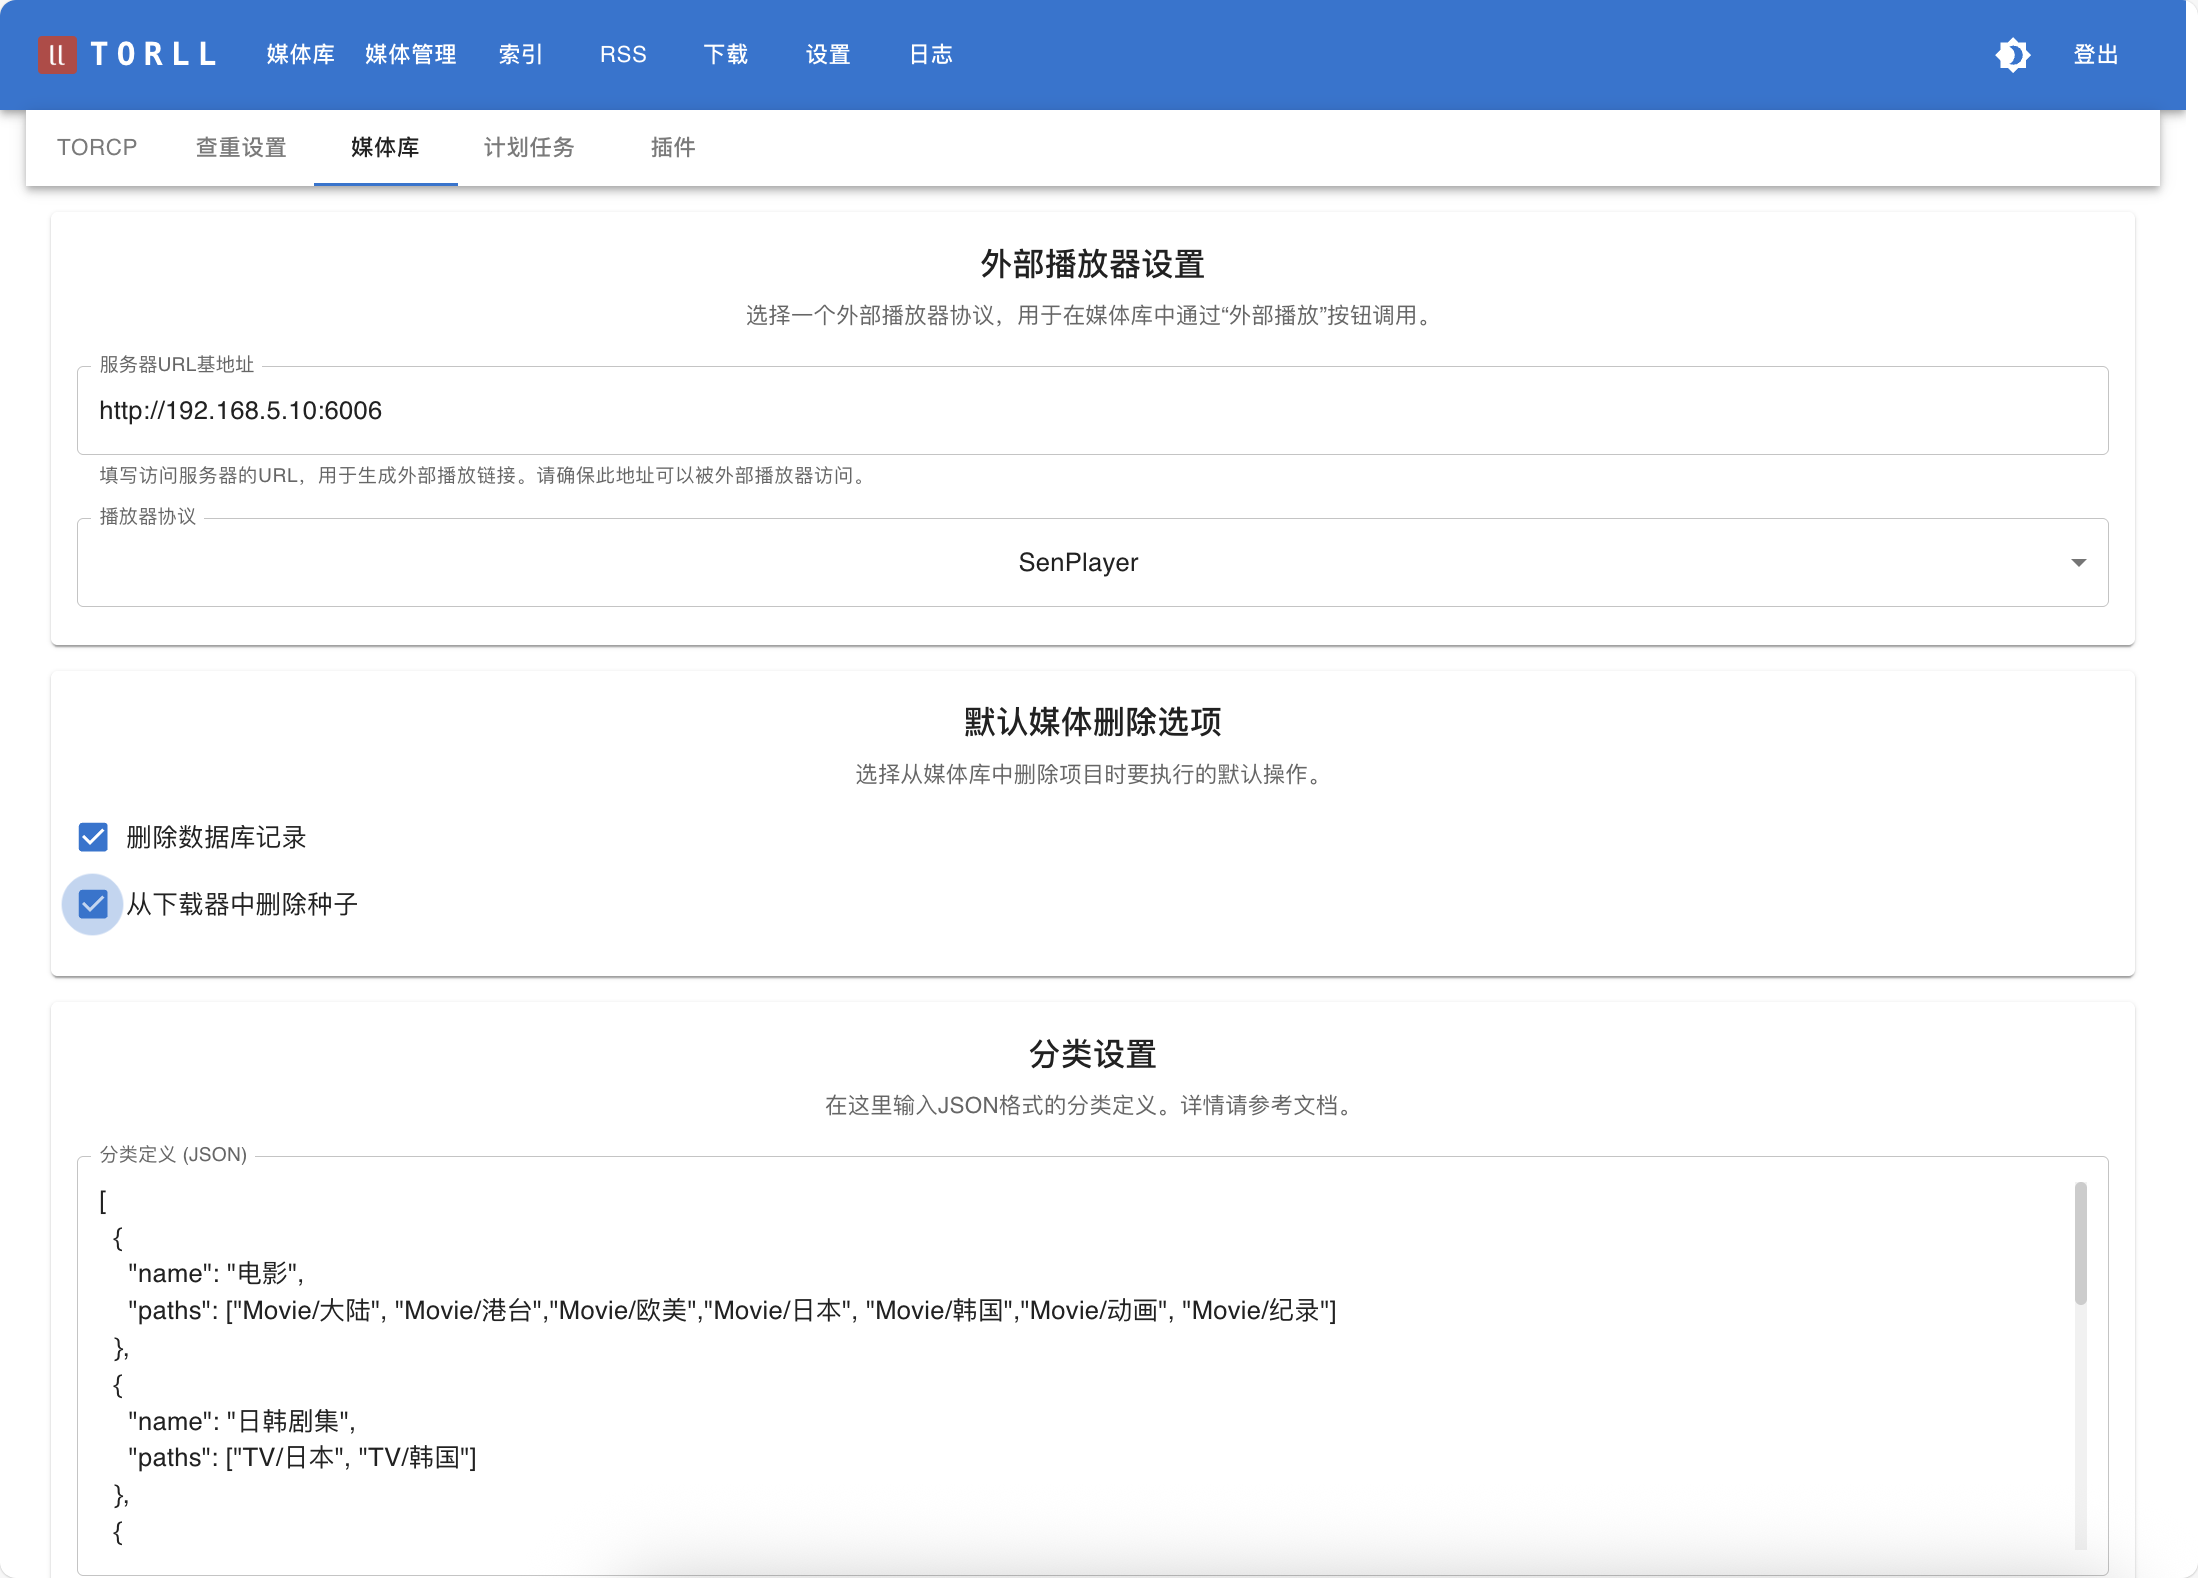Open the 播放器协议 dropdown
Image resolution: width=2198 pixels, height=1578 pixels.
coord(2078,562)
